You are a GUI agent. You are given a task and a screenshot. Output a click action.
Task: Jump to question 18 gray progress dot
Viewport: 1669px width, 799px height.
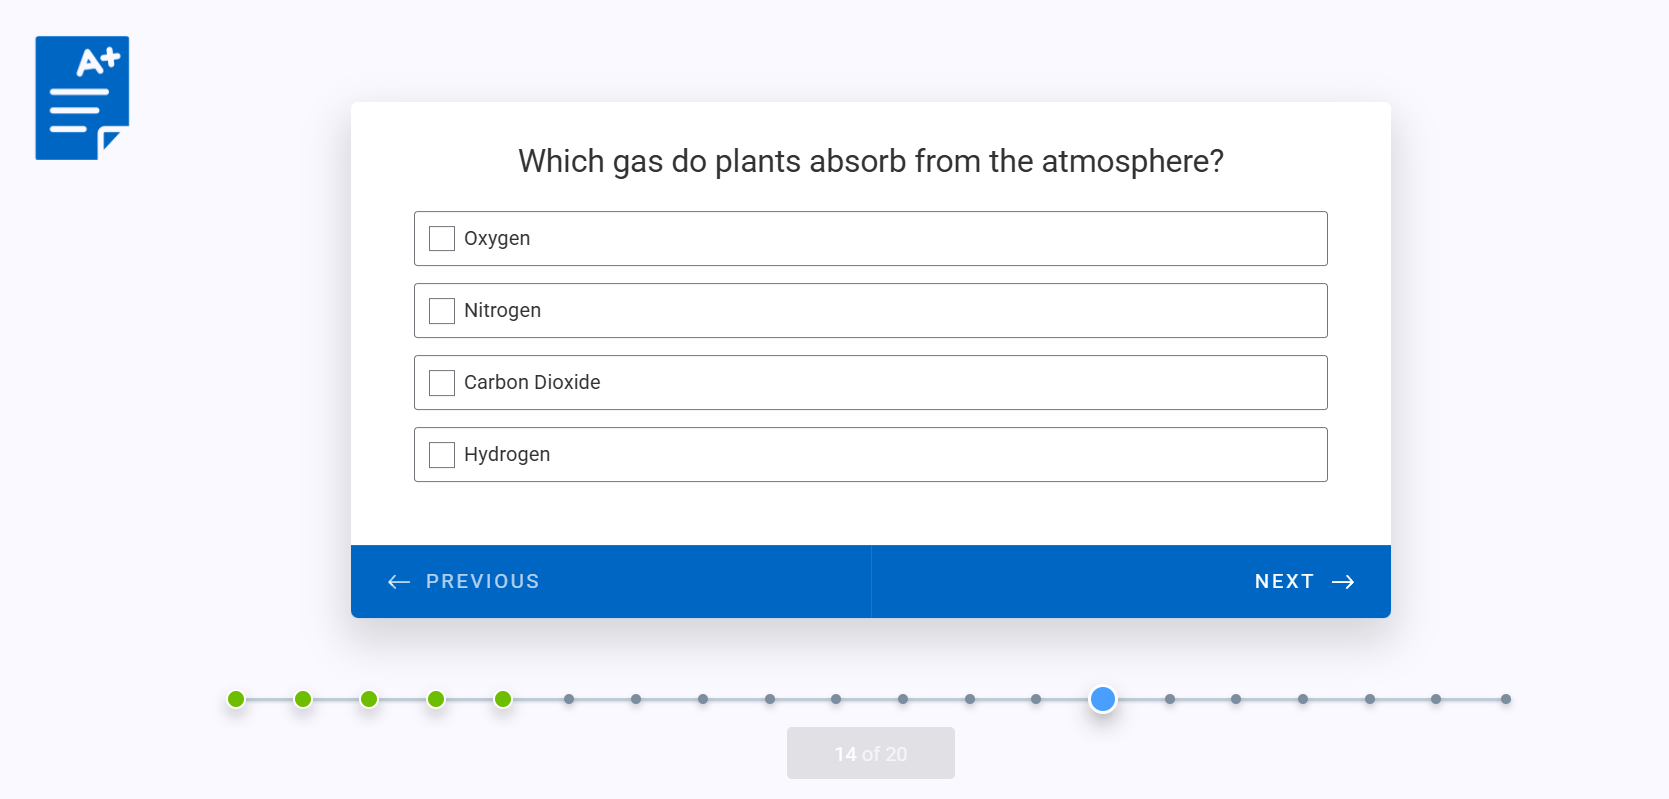(x=1370, y=699)
